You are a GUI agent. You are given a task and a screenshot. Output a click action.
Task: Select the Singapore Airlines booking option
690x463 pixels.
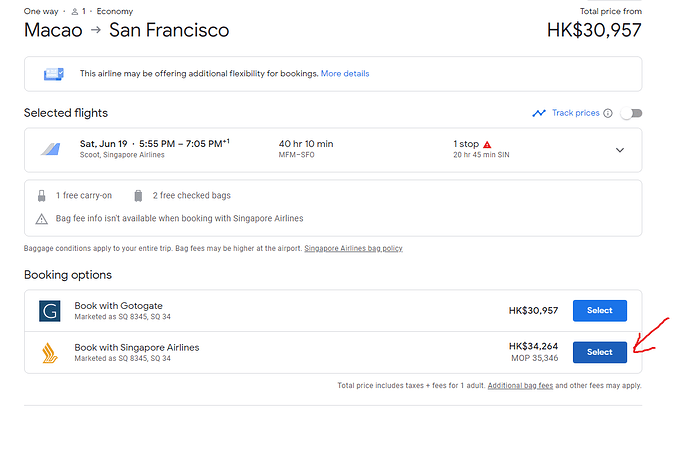(600, 352)
